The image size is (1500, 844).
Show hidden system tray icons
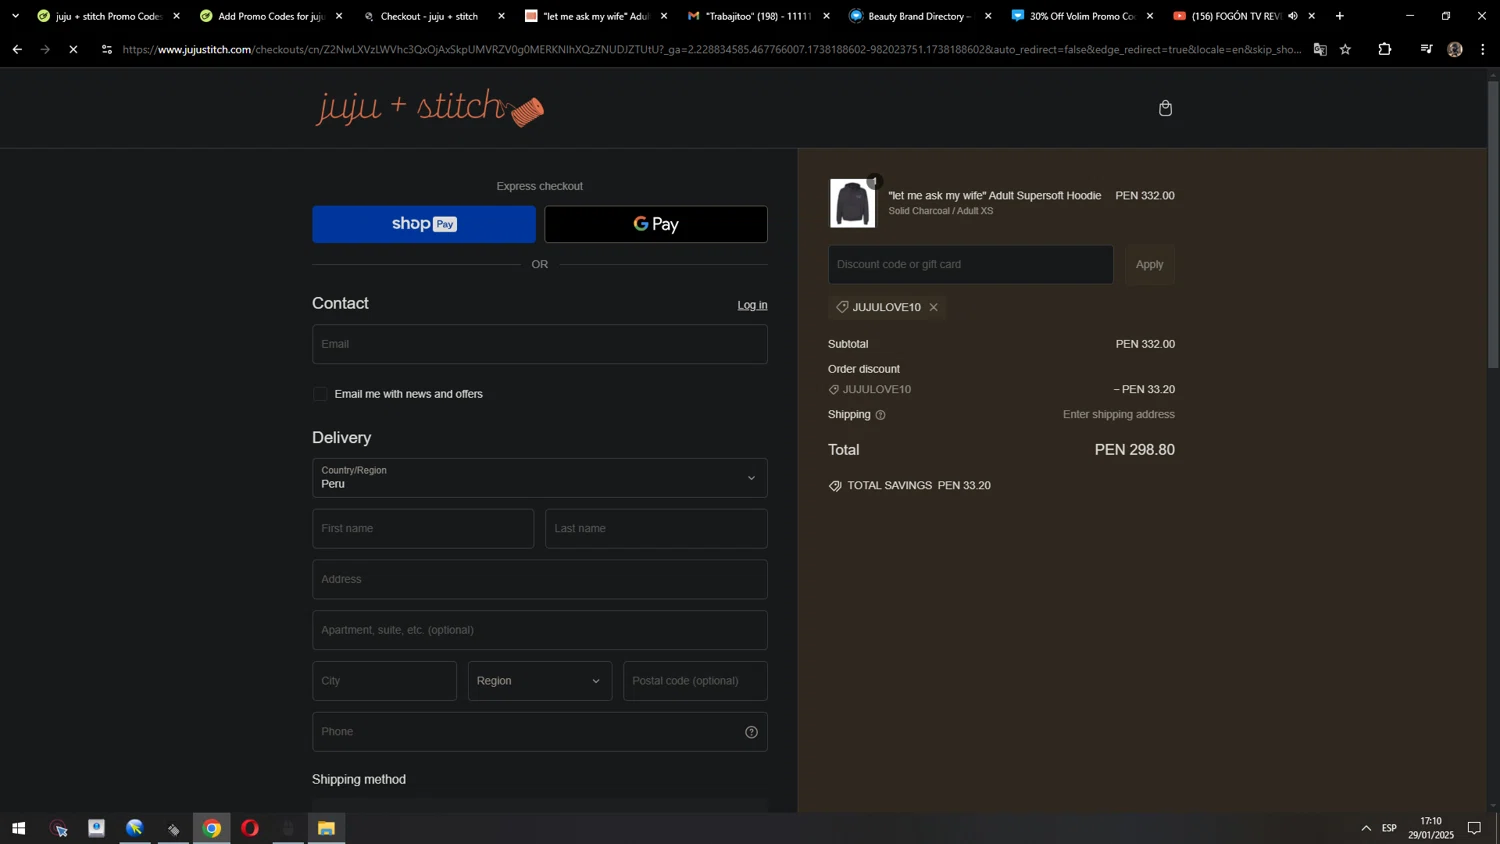pyautogui.click(x=1366, y=828)
